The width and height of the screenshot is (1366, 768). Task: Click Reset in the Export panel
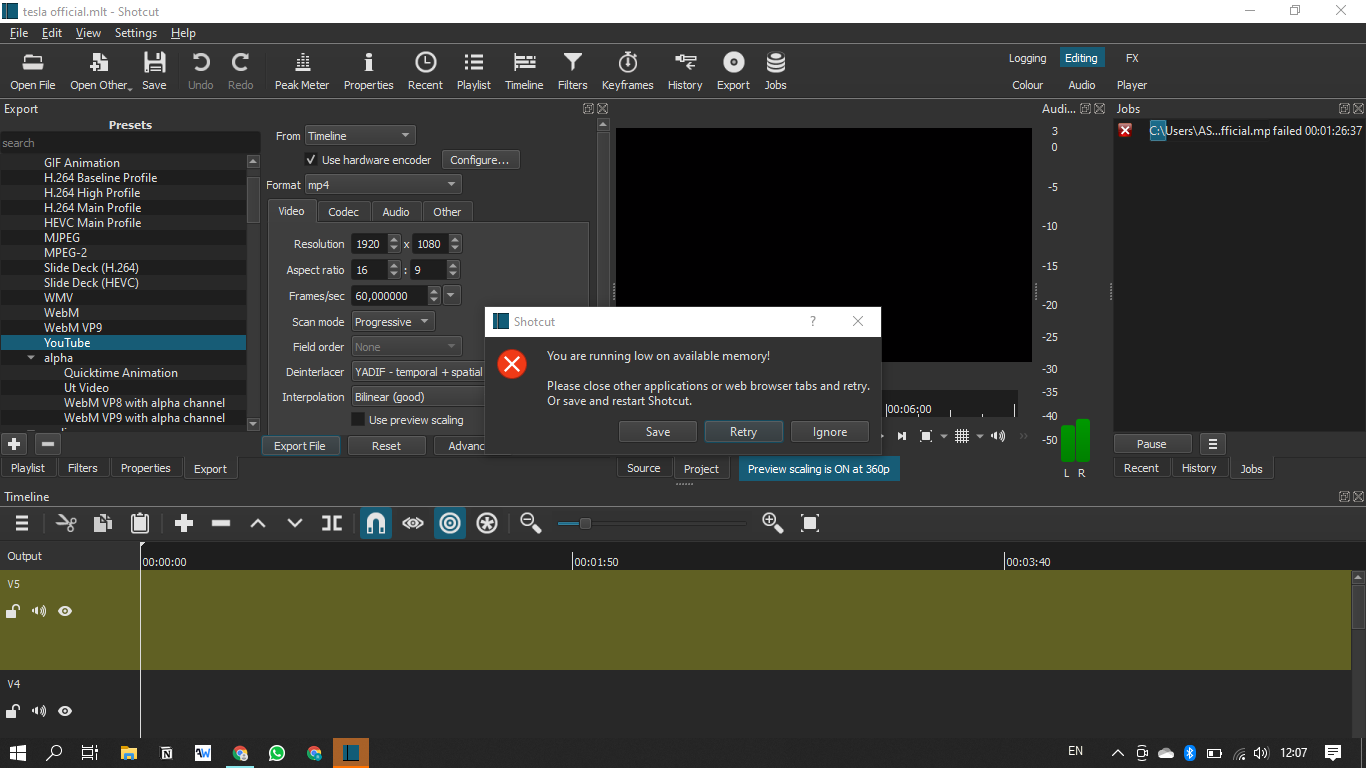386,446
